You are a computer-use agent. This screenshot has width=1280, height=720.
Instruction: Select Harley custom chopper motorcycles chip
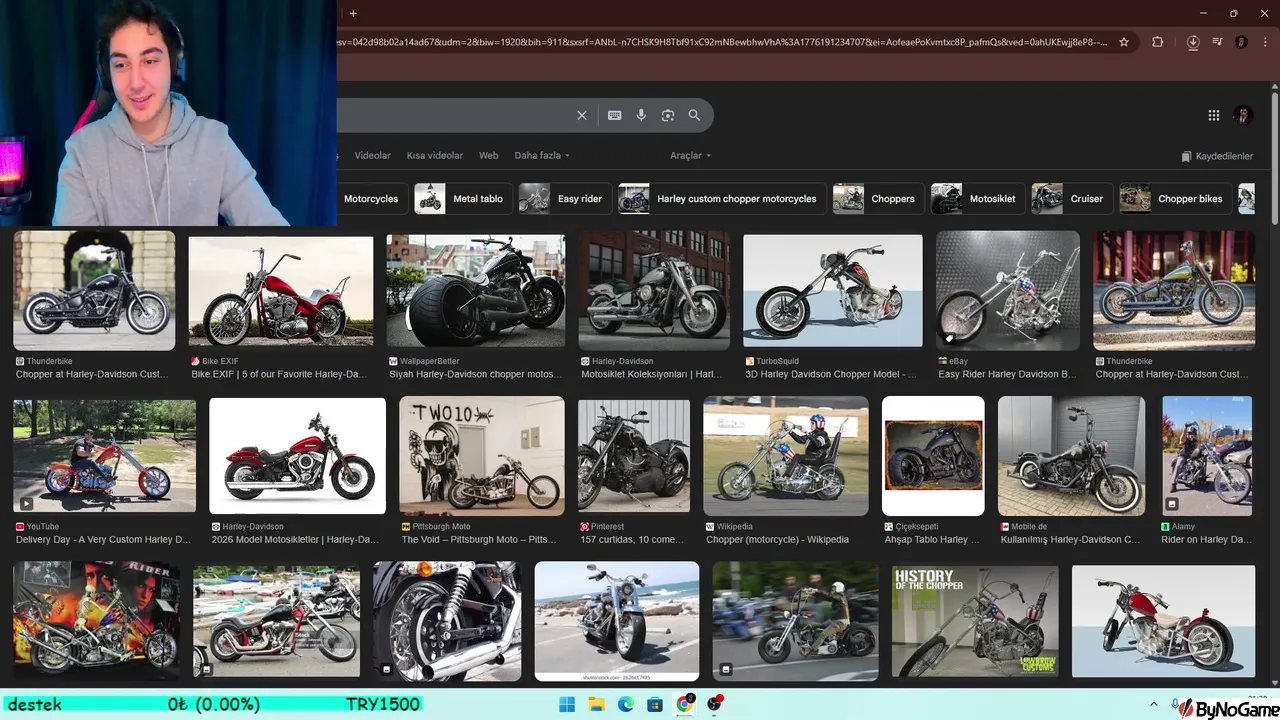tap(722, 198)
